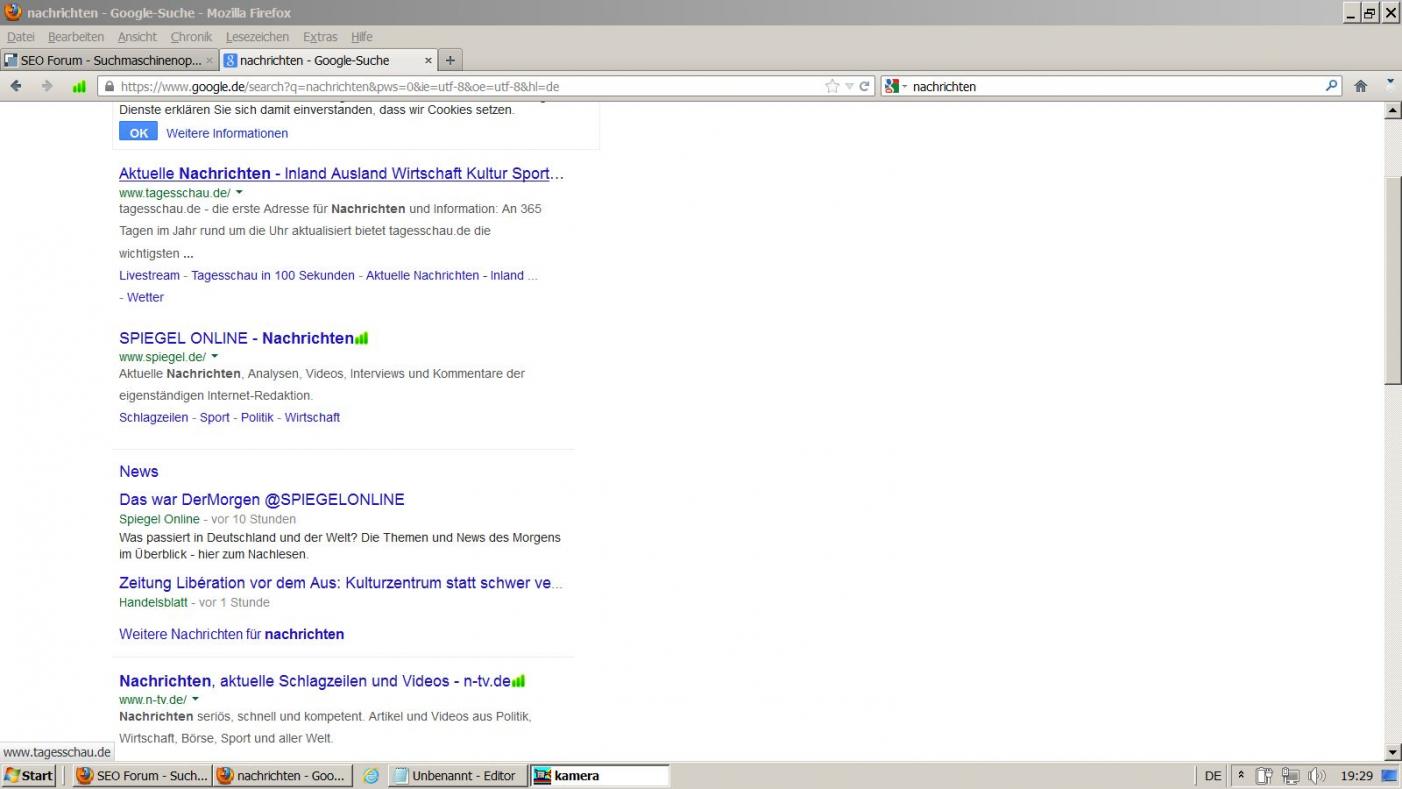Viewport: 1402px width, 789px height.
Task: Open the Lesezeichen menu
Action: pyautogui.click(x=257, y=37)
